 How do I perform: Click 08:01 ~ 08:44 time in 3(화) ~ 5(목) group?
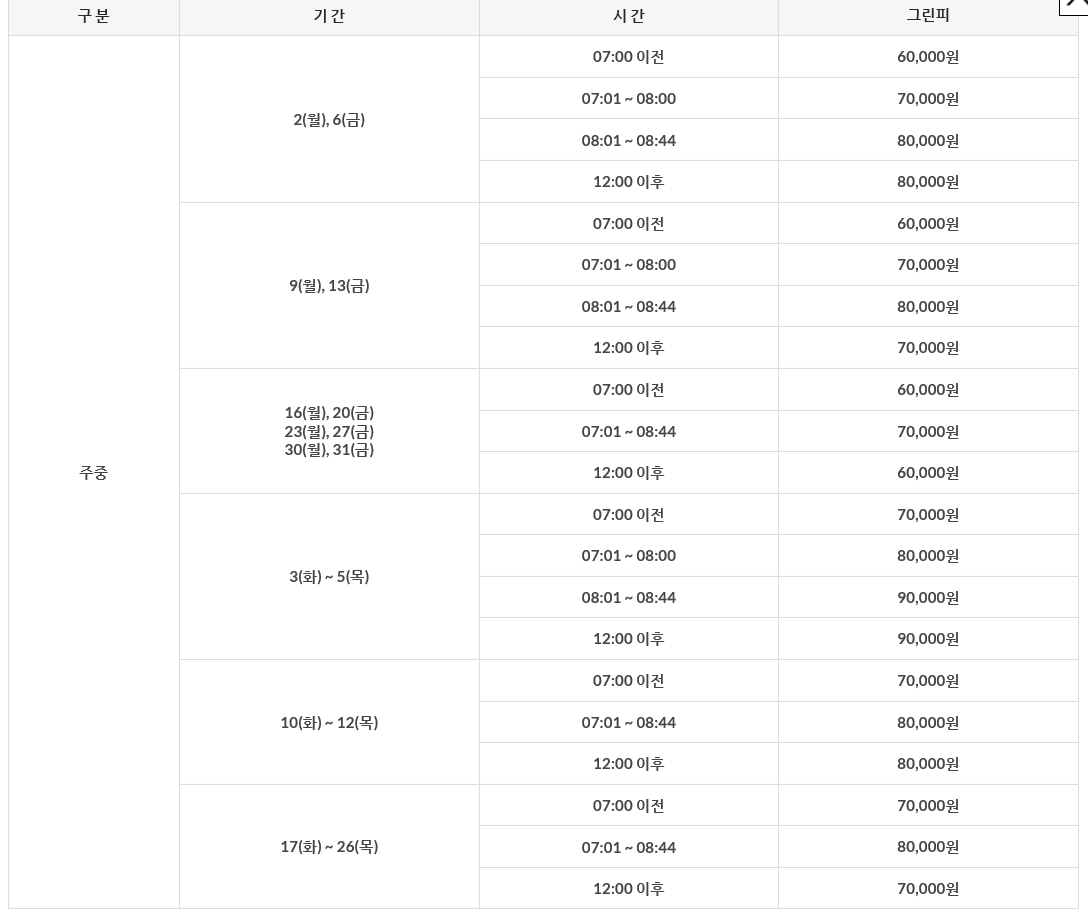628,597
